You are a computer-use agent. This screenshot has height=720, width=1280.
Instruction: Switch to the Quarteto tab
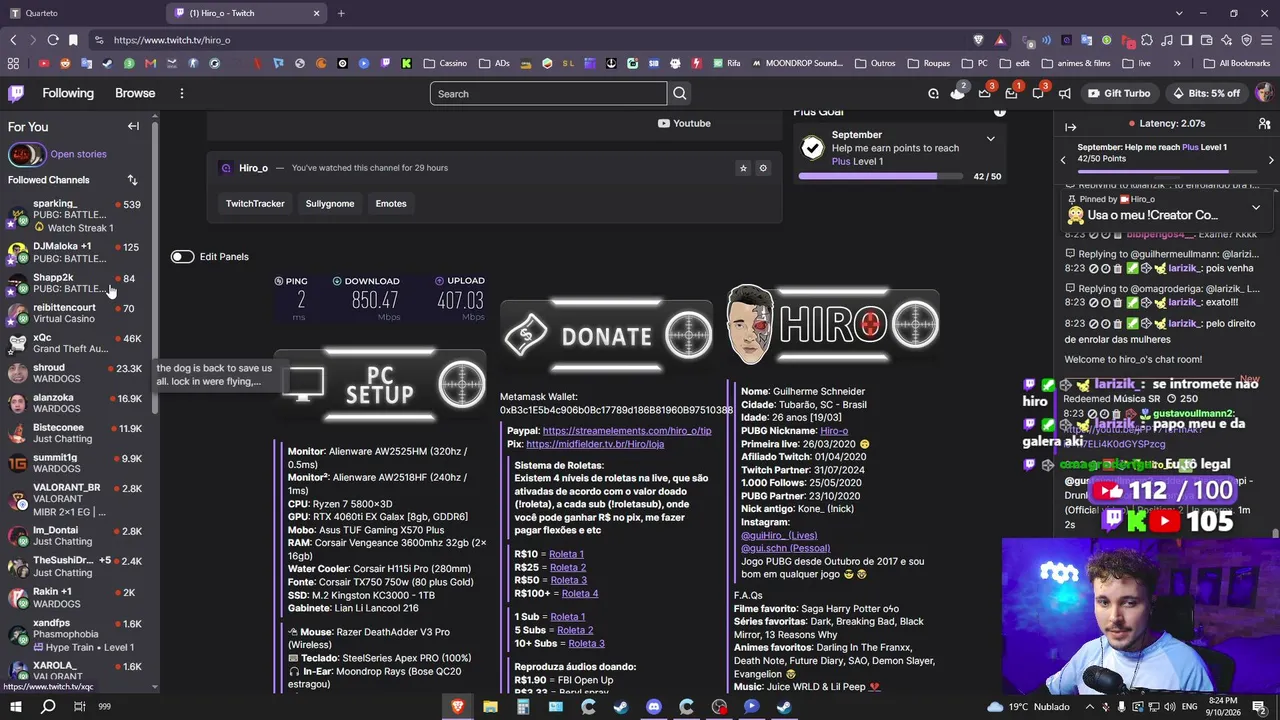[x=83, y=13]
